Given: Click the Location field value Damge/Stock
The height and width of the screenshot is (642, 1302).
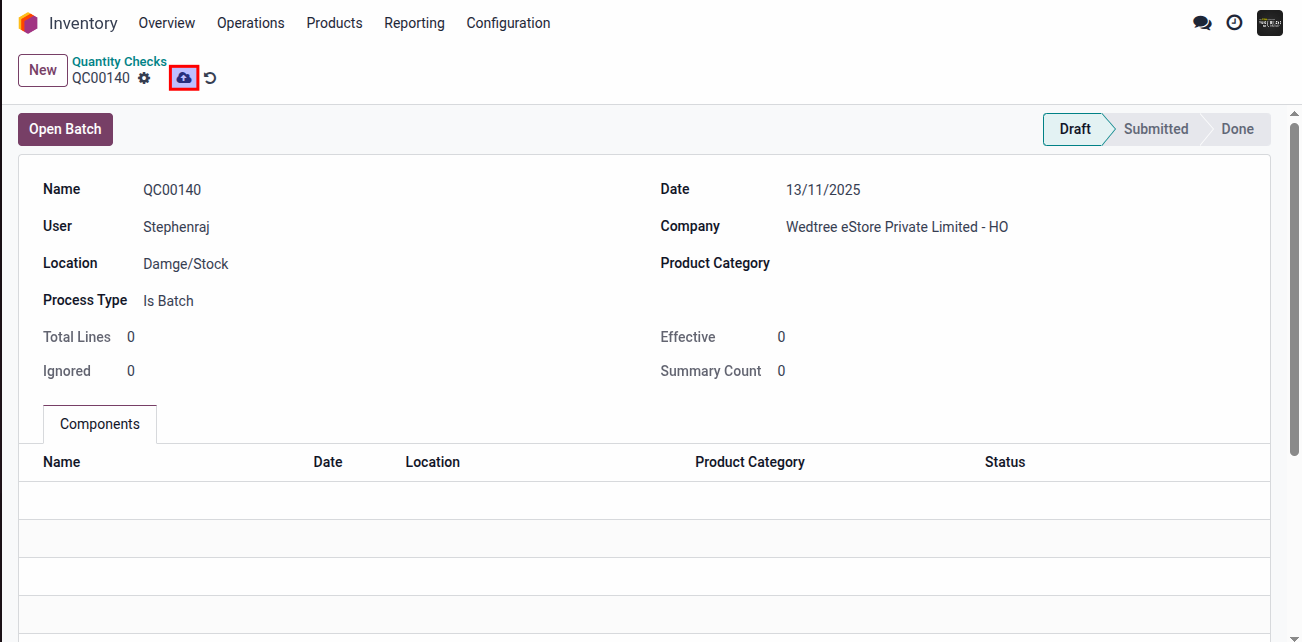Looking at the screenshot, I should (x=186, y=264).
